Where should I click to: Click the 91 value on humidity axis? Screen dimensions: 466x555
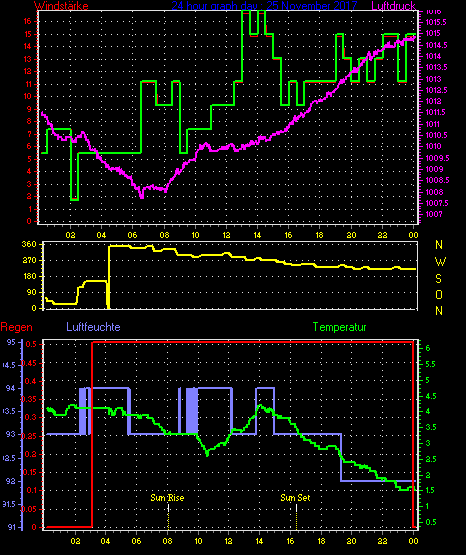click(x=12, y=527)
